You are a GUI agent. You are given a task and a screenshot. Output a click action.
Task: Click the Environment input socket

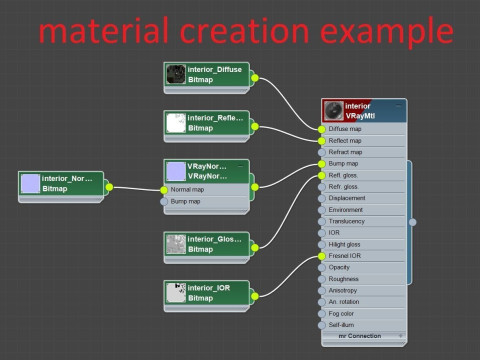click(322, 210)
